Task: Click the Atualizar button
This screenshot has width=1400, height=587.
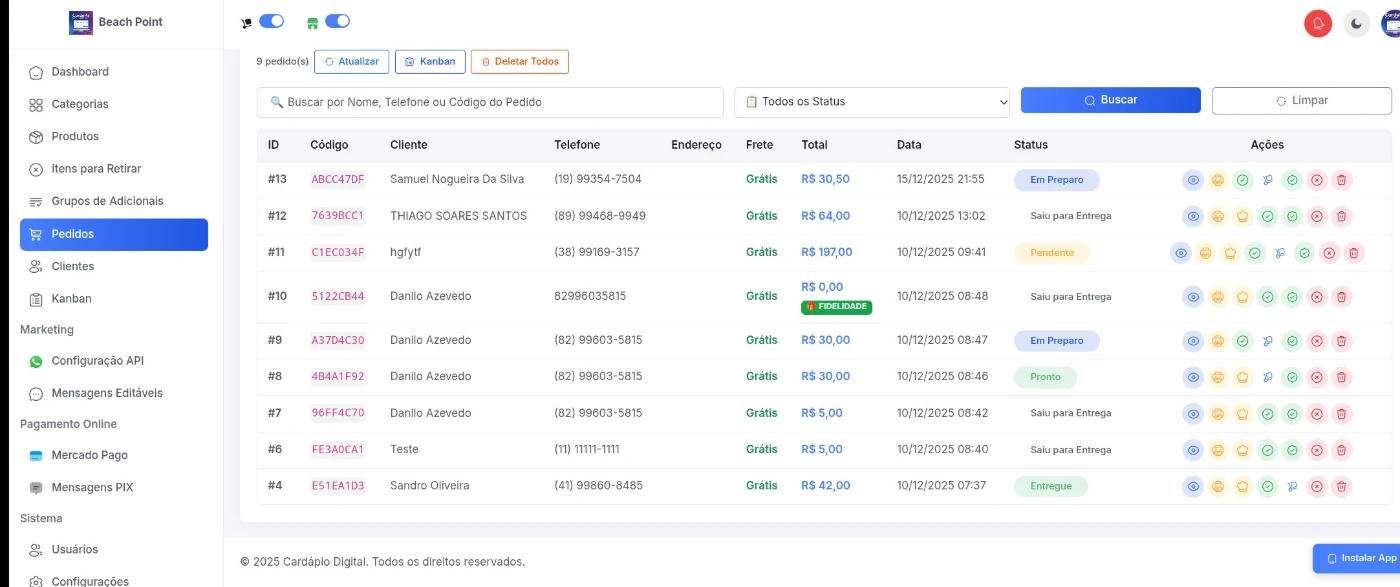Action: pyautogui.click(x=351, y=62)
